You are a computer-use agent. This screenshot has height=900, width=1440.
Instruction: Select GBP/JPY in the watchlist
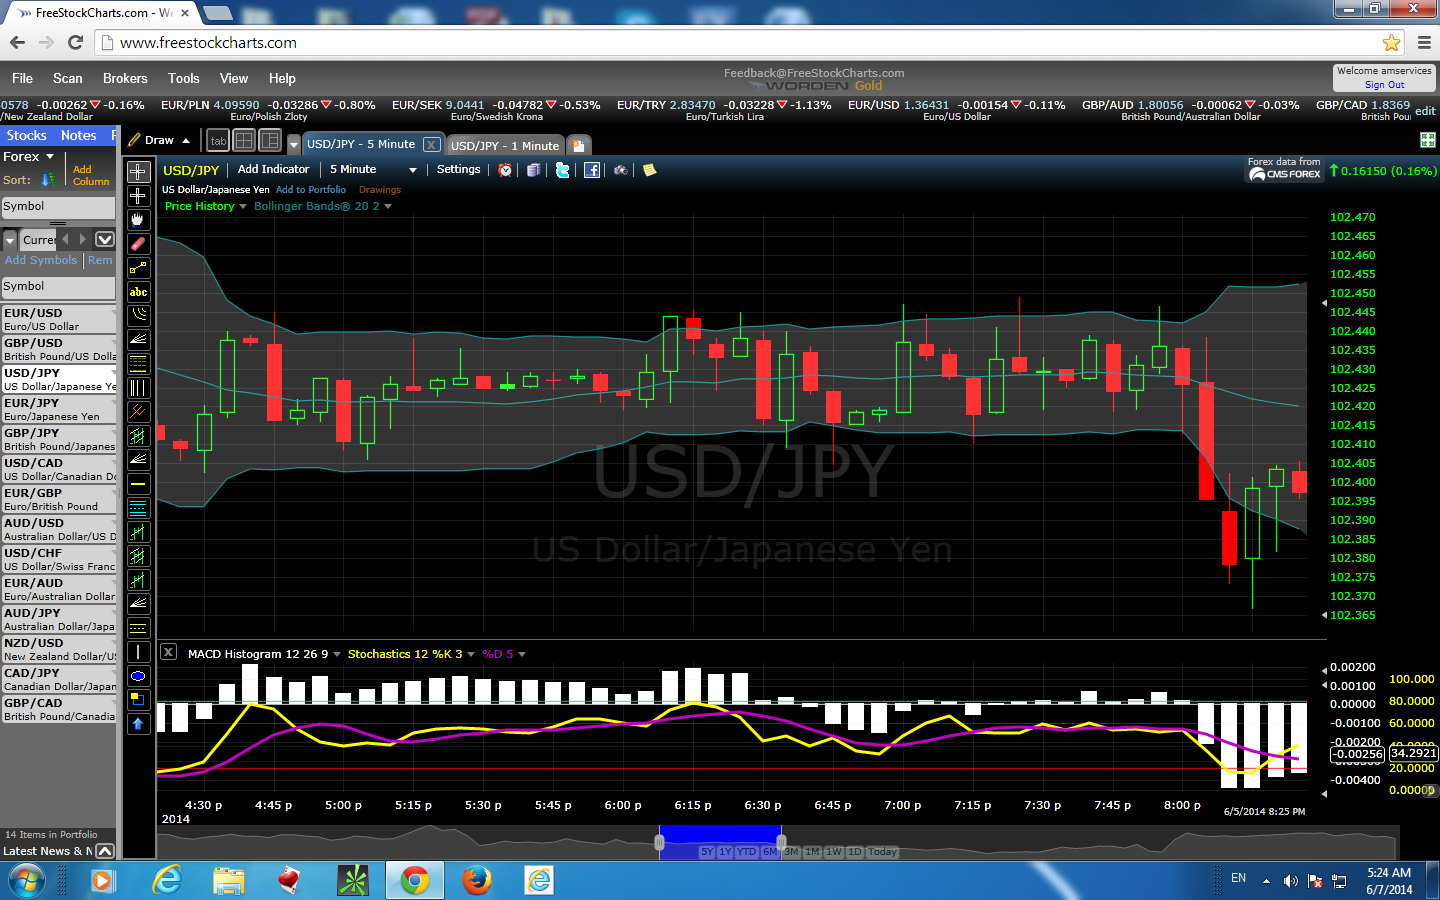[x=59, y=439]
